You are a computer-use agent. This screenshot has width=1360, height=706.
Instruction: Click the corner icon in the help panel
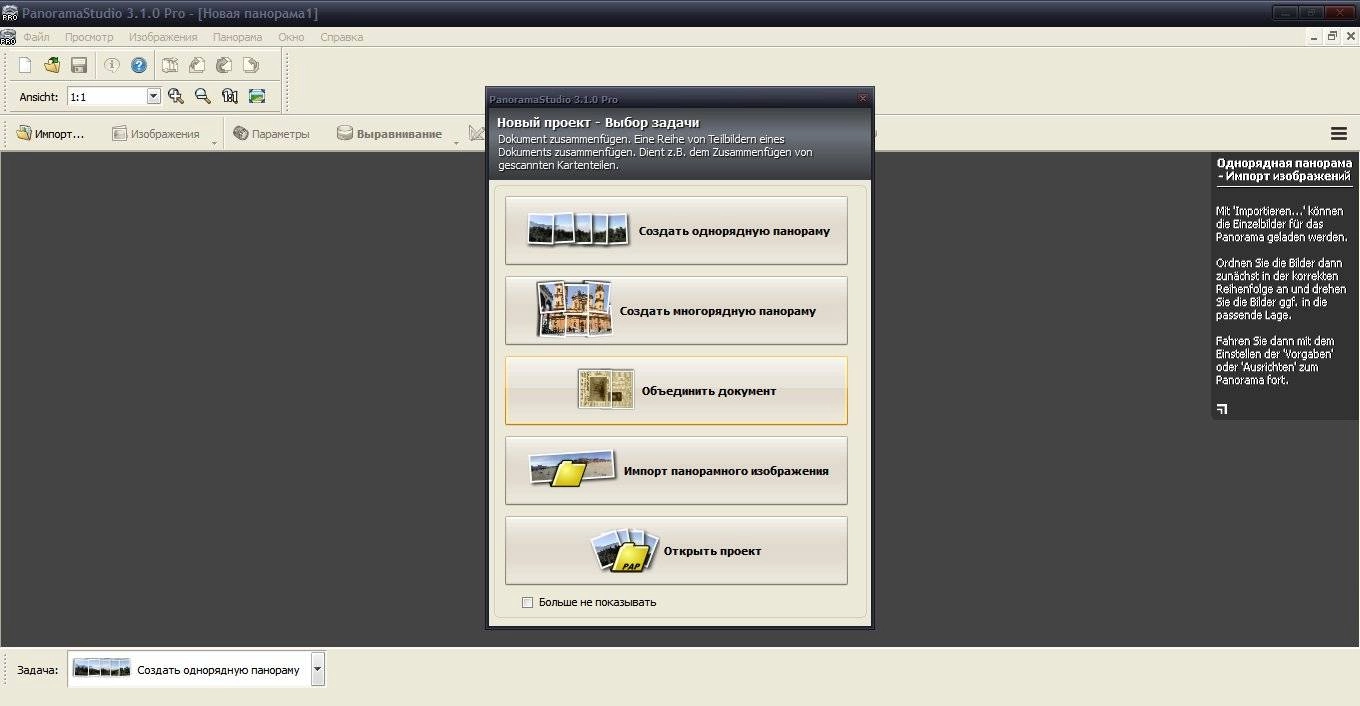coord(1221,408)
